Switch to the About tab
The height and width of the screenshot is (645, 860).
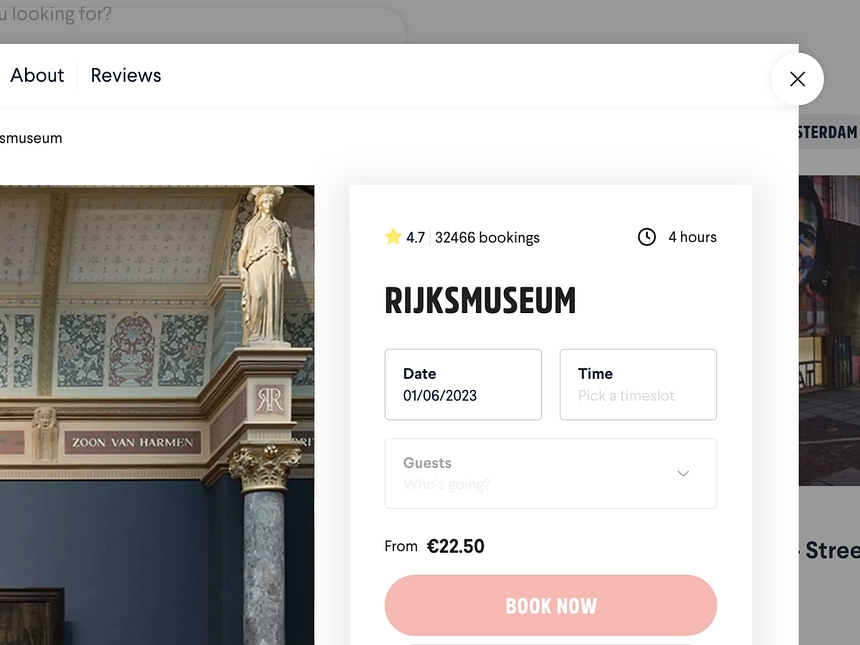pos(37,75)
